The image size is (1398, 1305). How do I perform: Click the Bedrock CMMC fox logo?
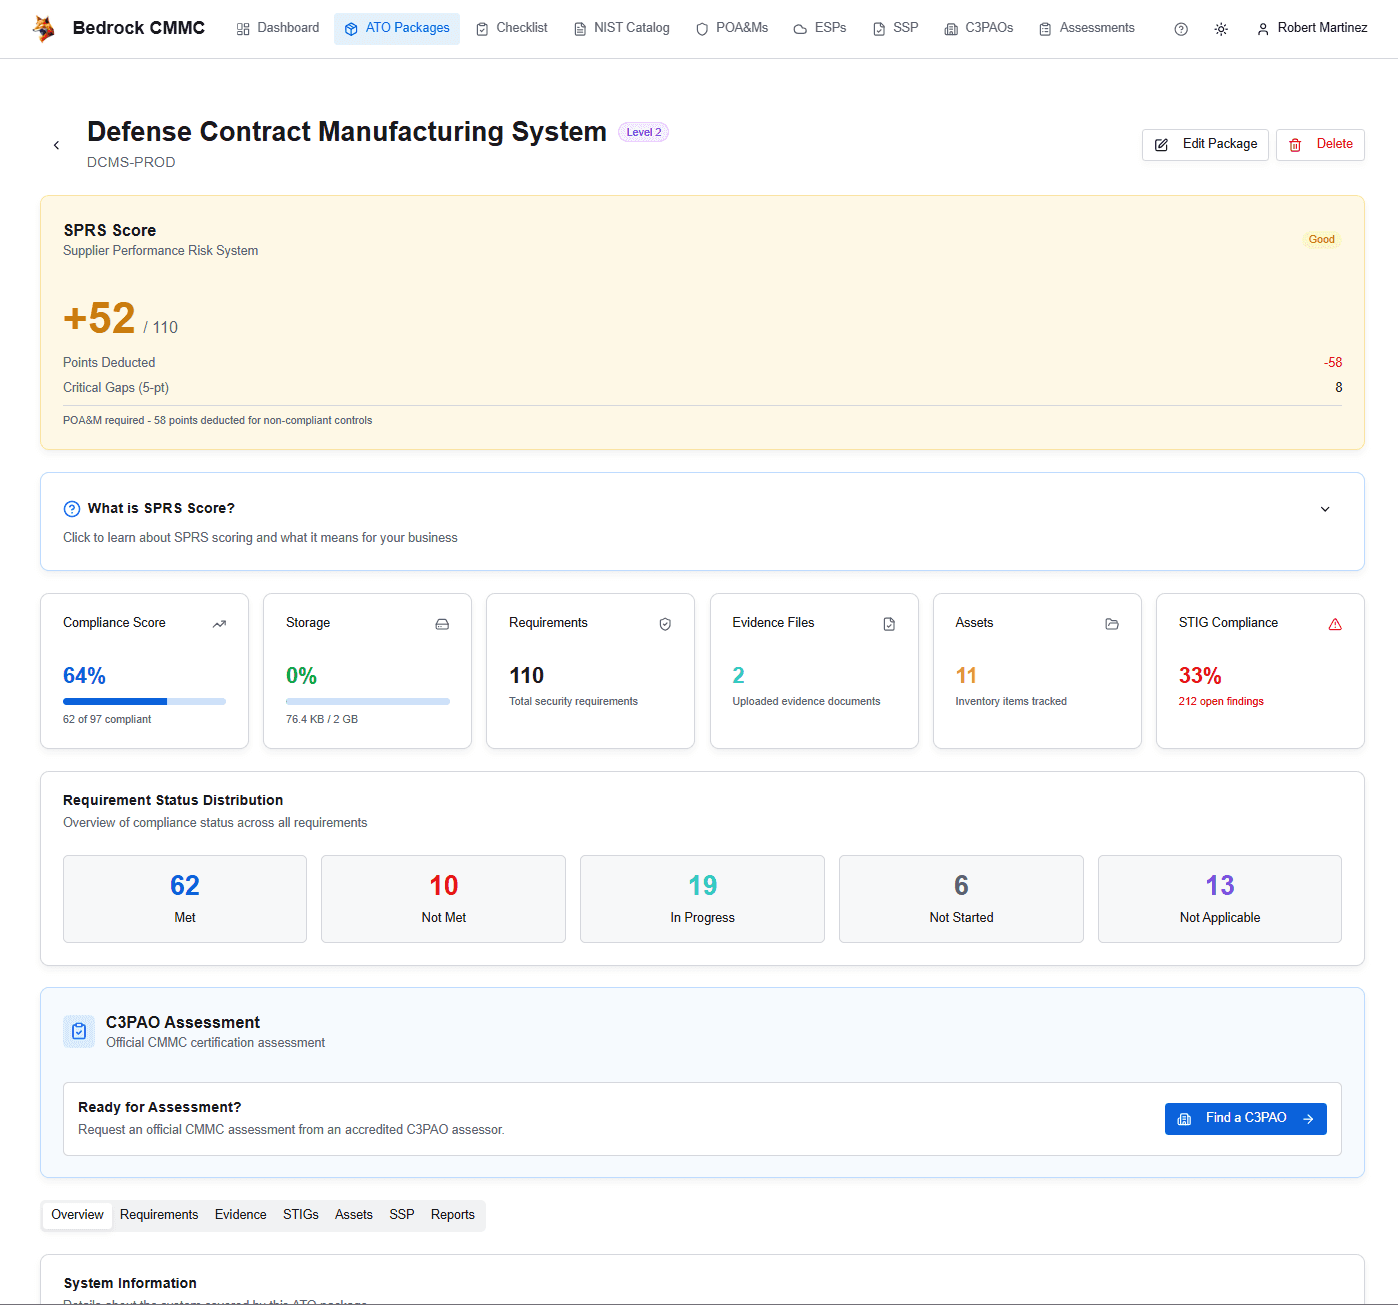(43, 28)
